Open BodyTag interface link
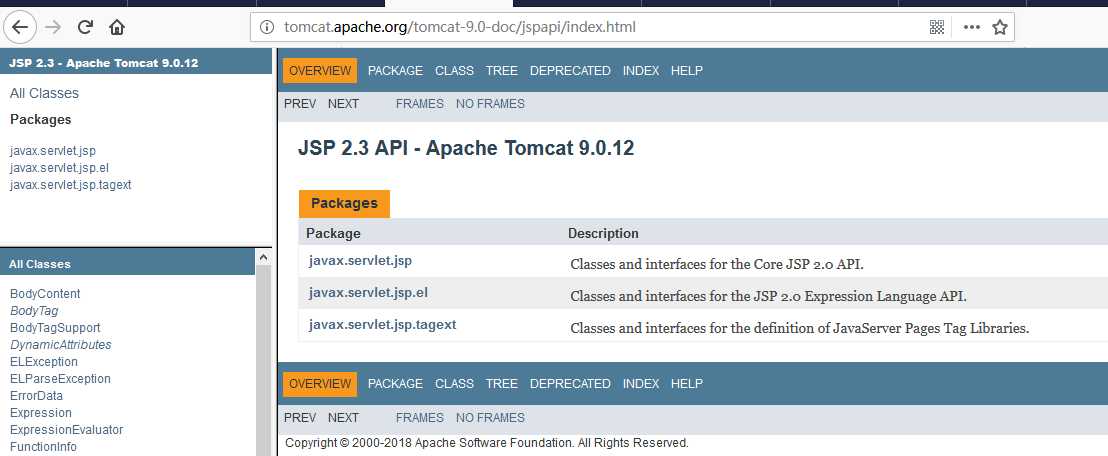The height and width of the screenshot is (456, 1108). point(34,311)
